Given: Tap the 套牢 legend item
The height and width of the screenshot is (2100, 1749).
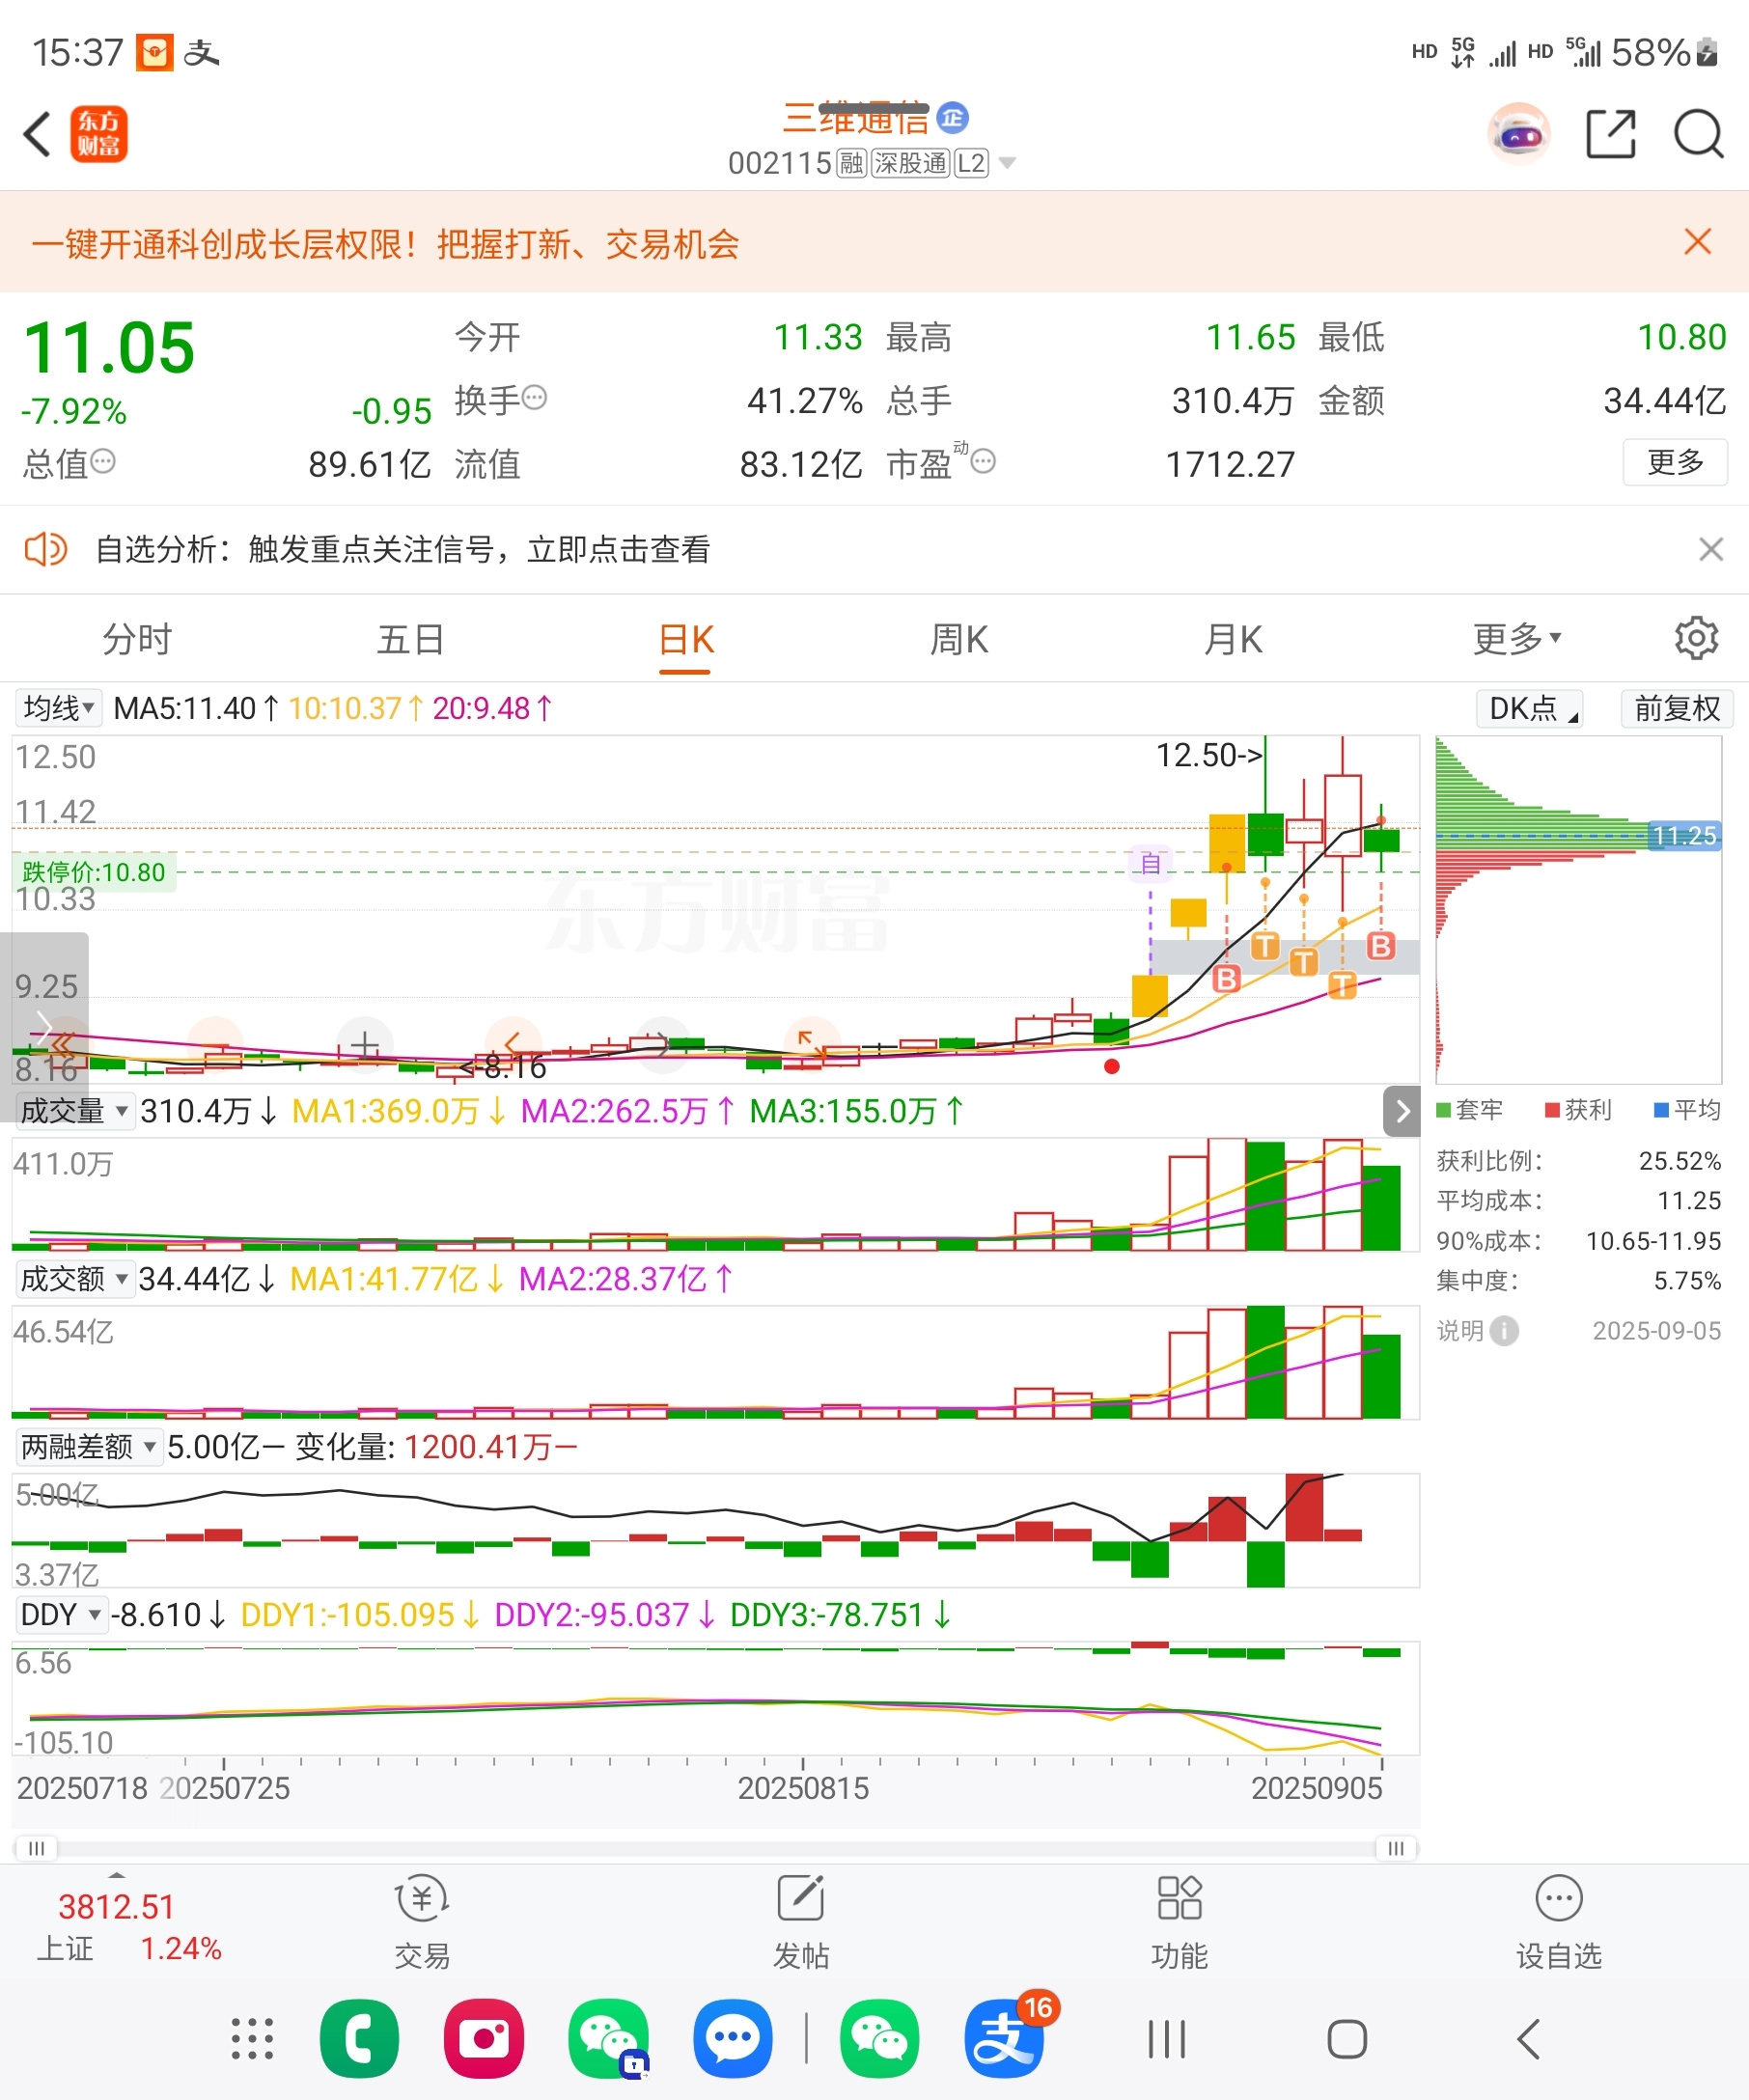Looking at the screenshot, I should (1469, 1110).
